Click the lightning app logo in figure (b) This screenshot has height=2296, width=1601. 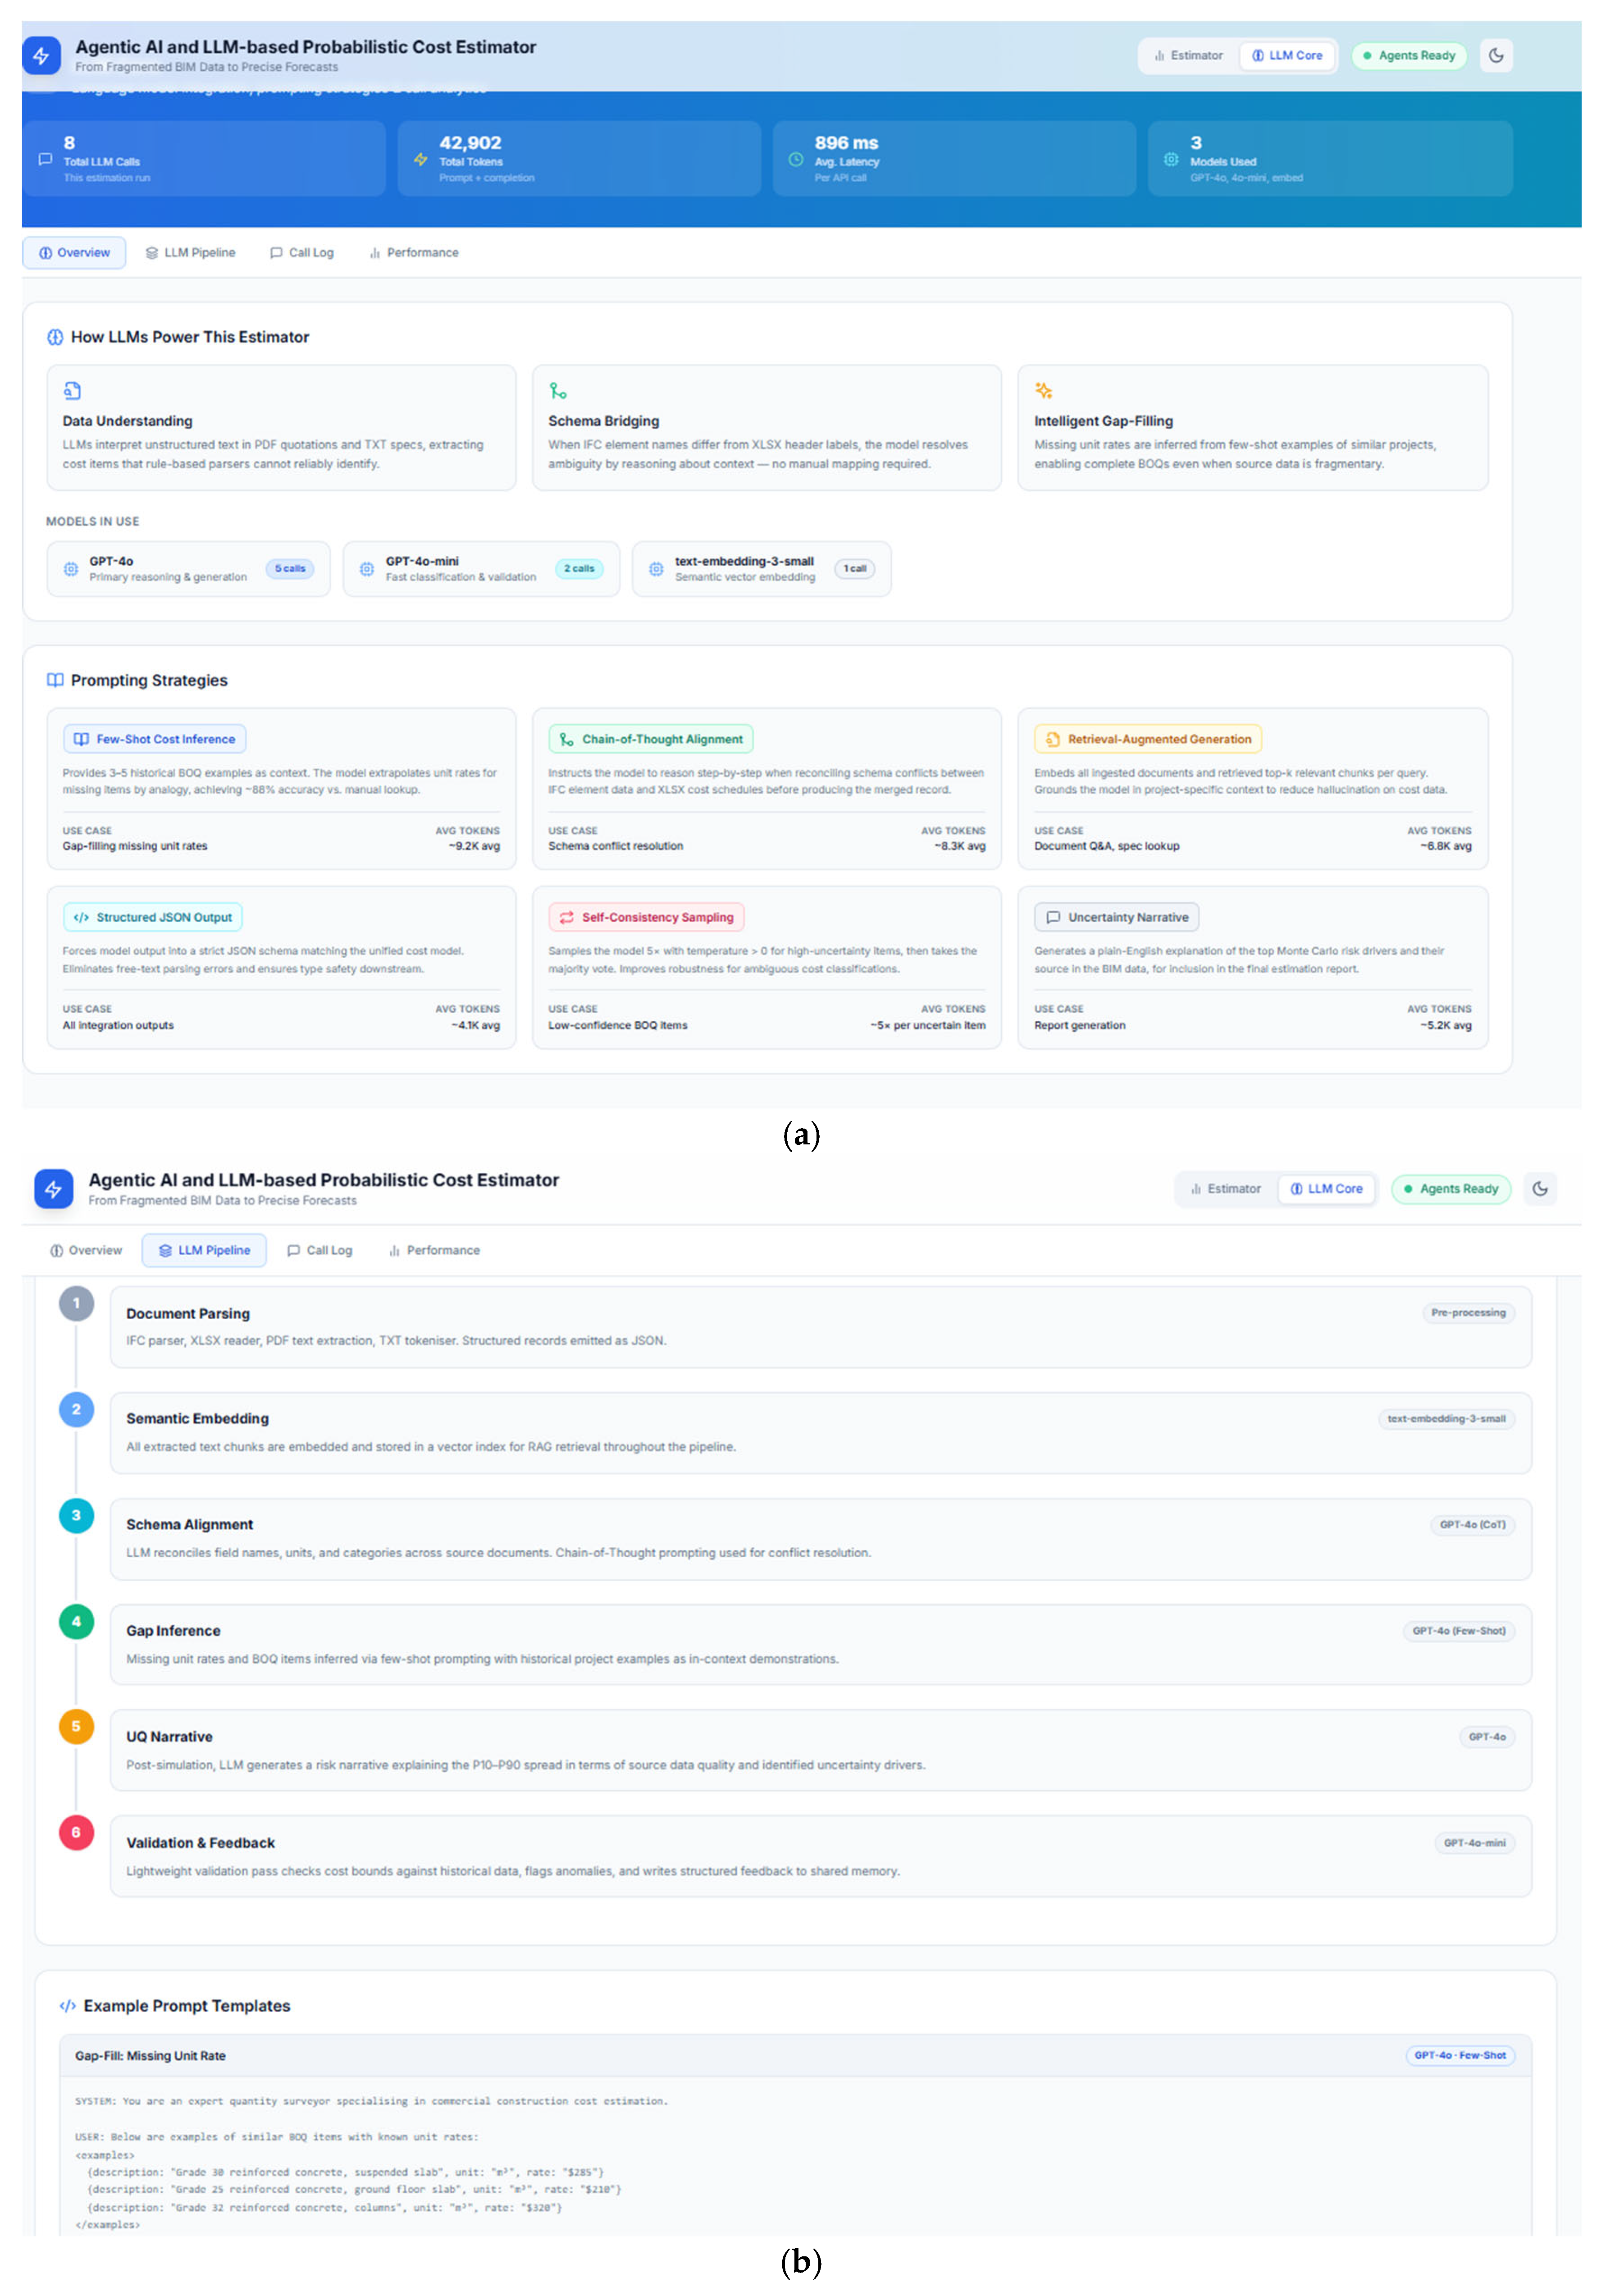54,1189
